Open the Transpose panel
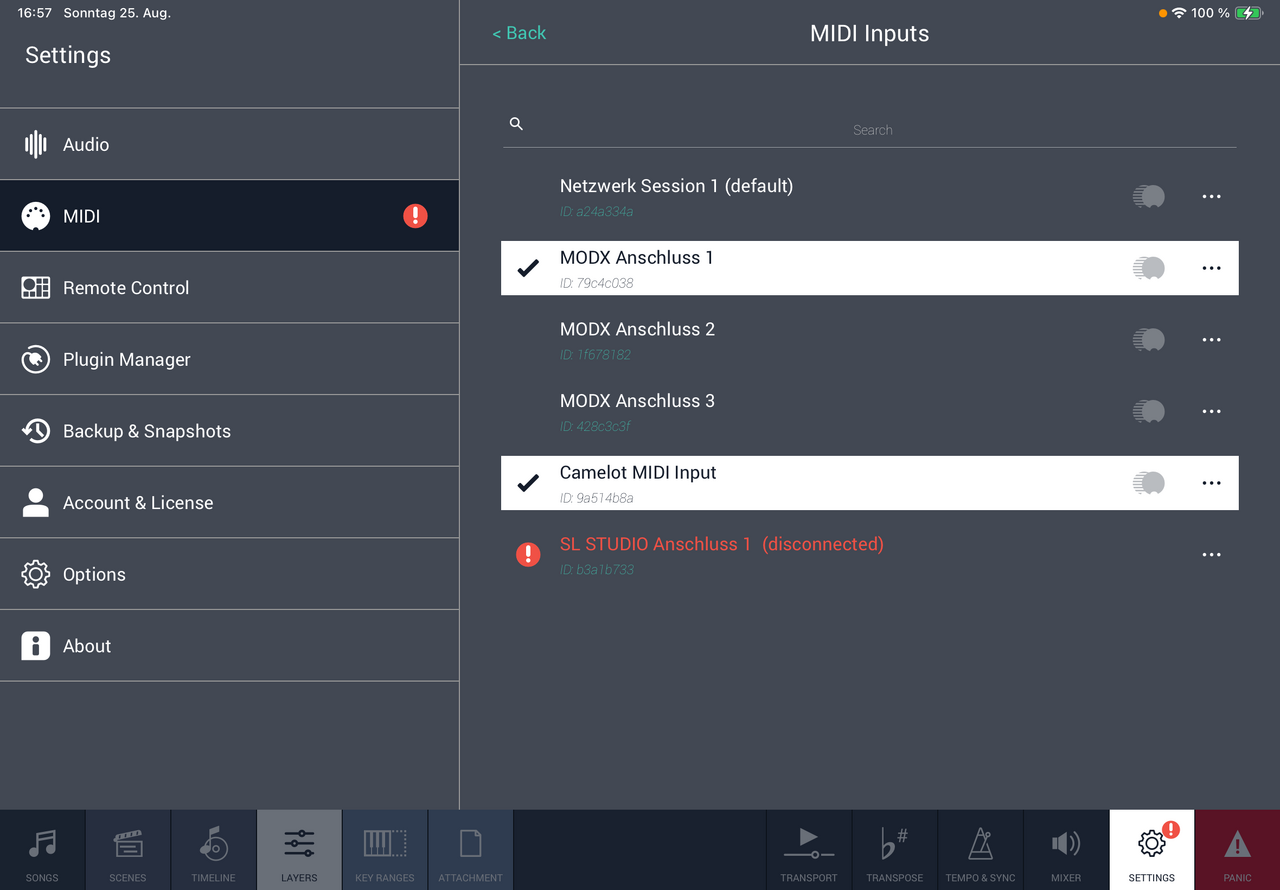The height and width of the screenshot is (890, 1280). [x=895, y=850]
